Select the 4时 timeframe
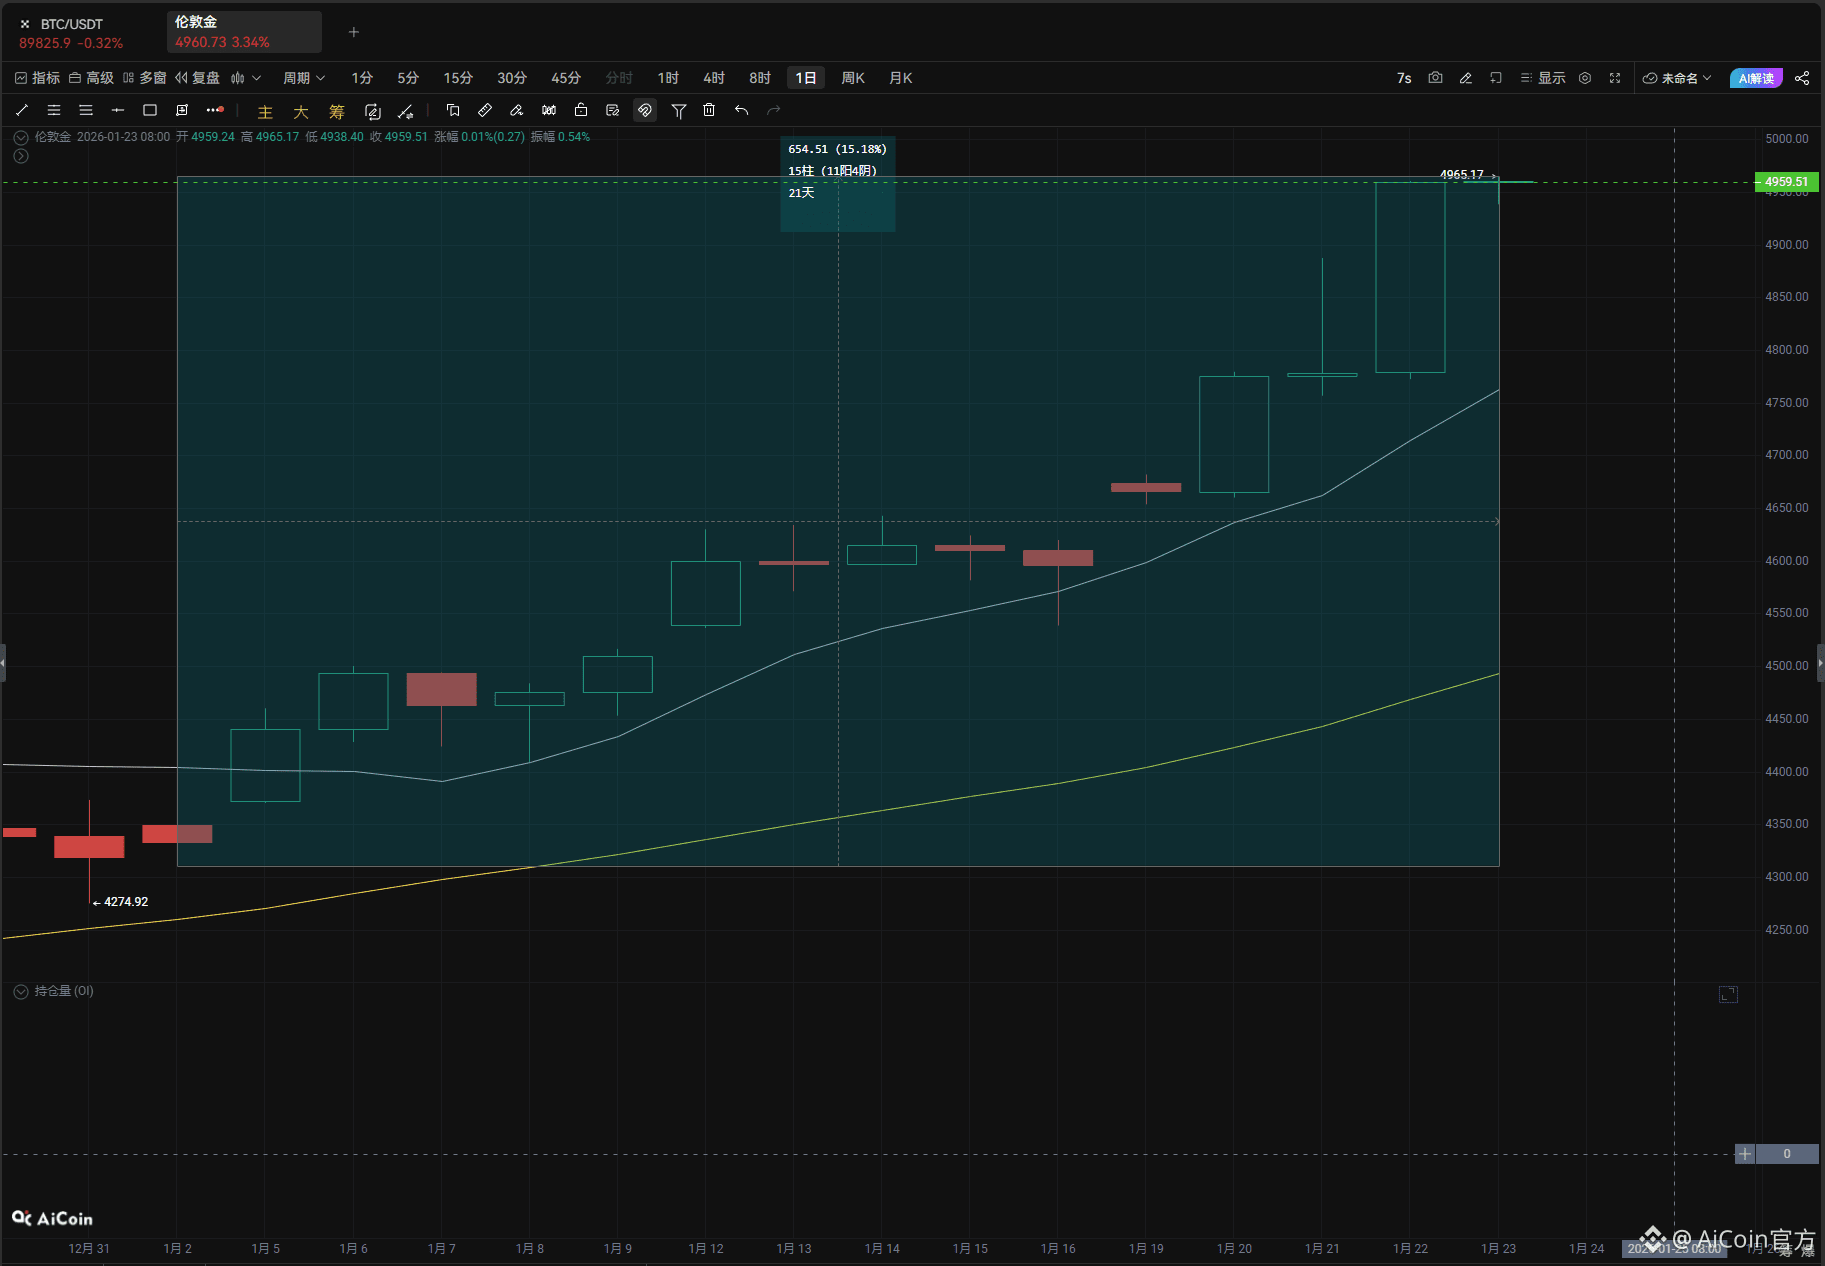This screenshot has width=1825, height=1266. click(x=714, y=78)
